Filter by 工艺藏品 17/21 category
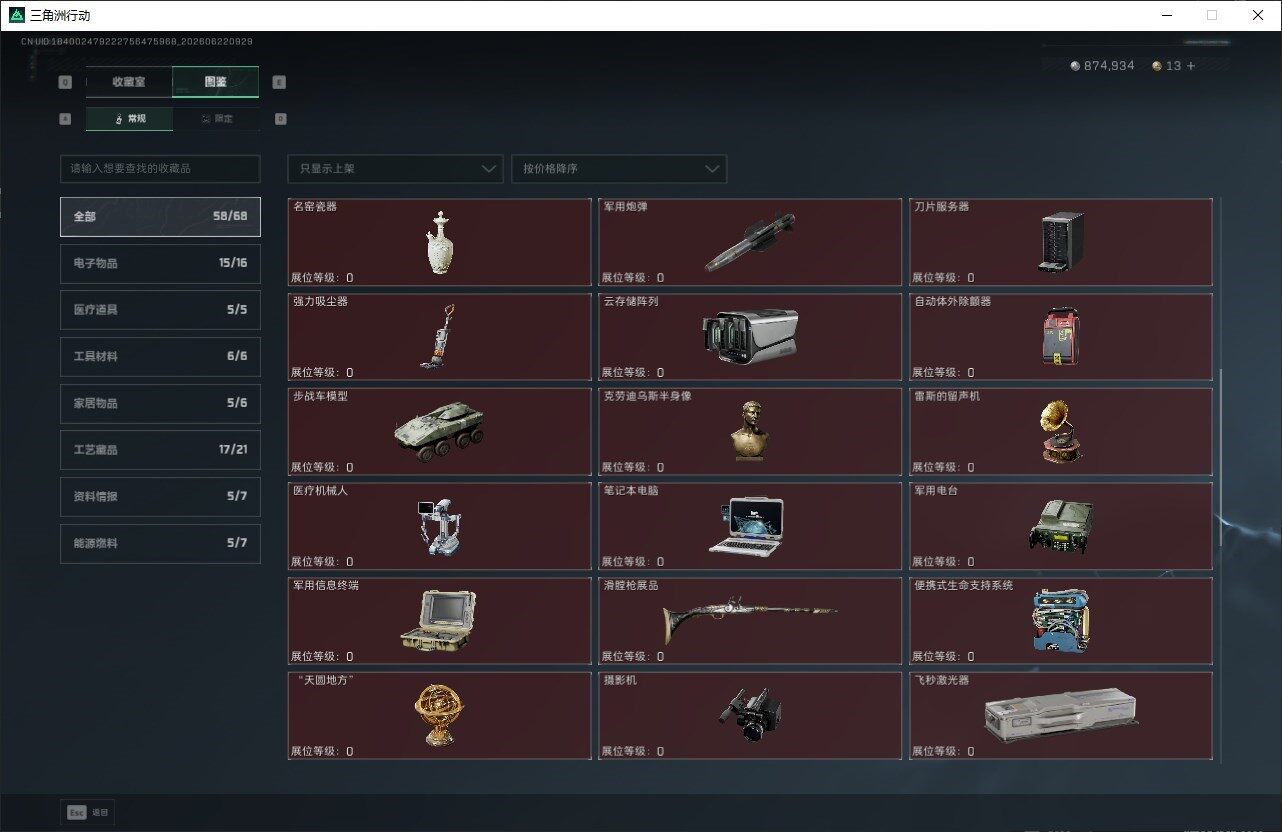The height and width of the screenshot is (832, 1282). click(160, 450)
